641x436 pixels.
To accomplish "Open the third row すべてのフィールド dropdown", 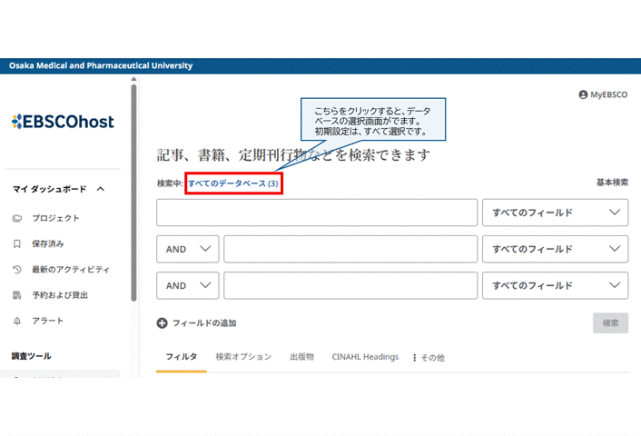I will pos(555,285).
